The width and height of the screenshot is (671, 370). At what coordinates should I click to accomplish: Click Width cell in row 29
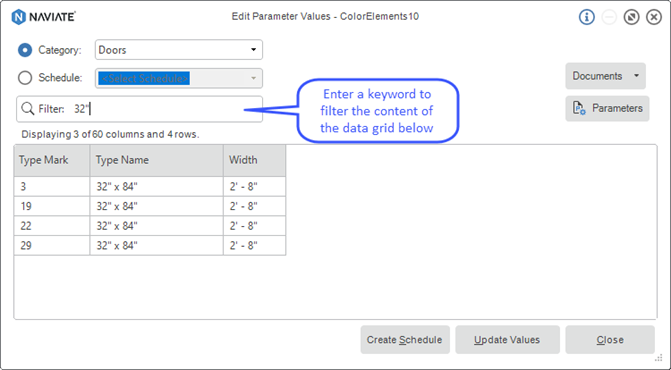pyautogui.click(x=255, y=246)
